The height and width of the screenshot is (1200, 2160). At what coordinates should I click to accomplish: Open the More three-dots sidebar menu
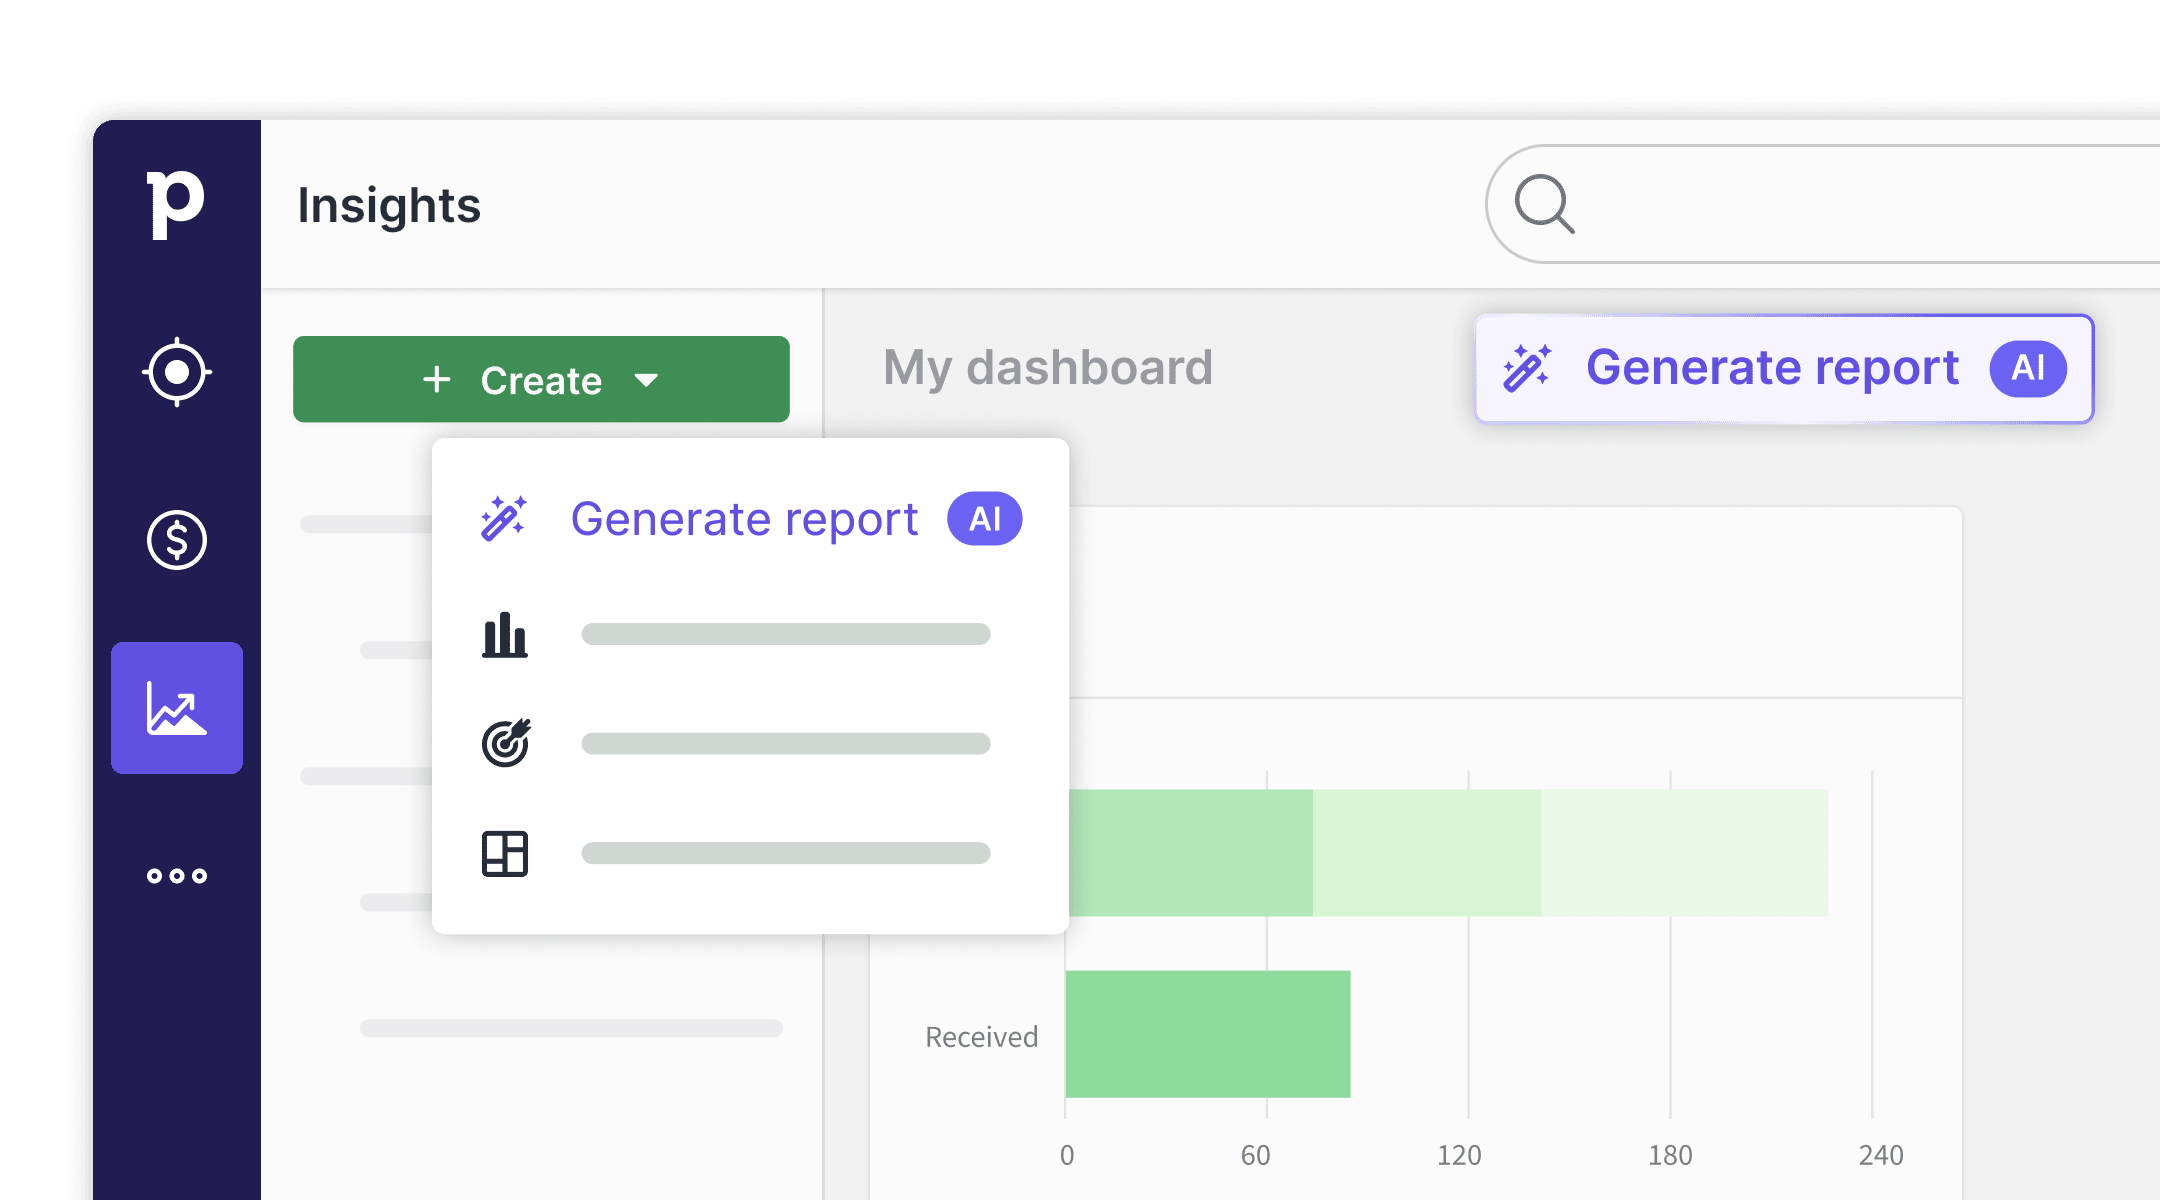tap(177, 876)
